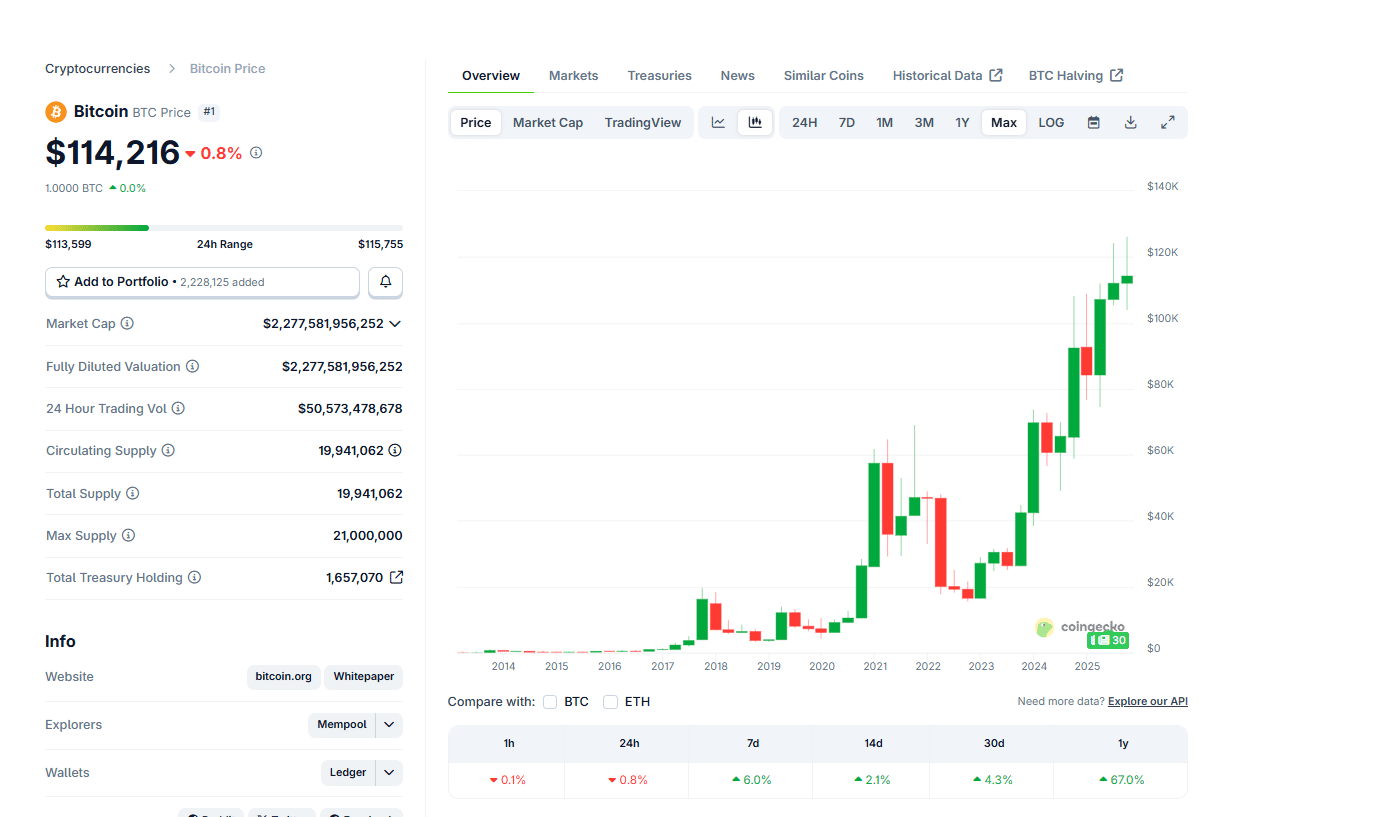Open Total Treasury Holding external link

[397, 577]
